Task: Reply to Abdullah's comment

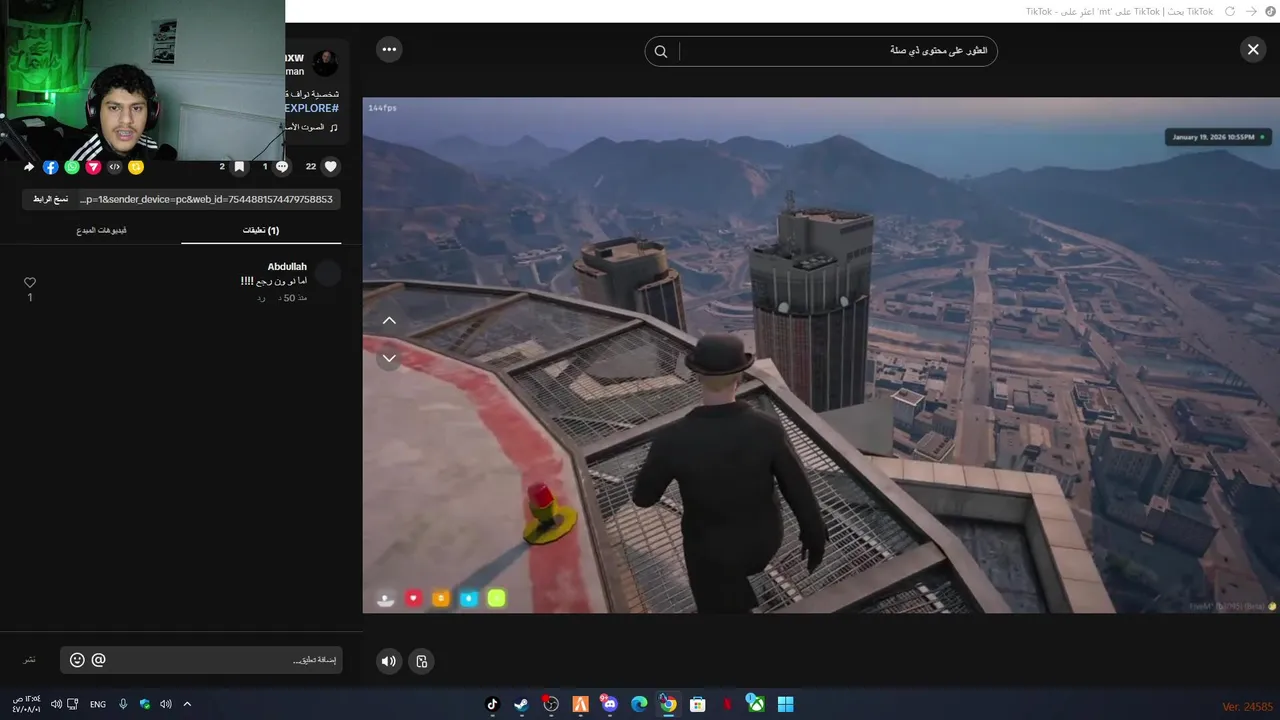Action: pos(261,299)
